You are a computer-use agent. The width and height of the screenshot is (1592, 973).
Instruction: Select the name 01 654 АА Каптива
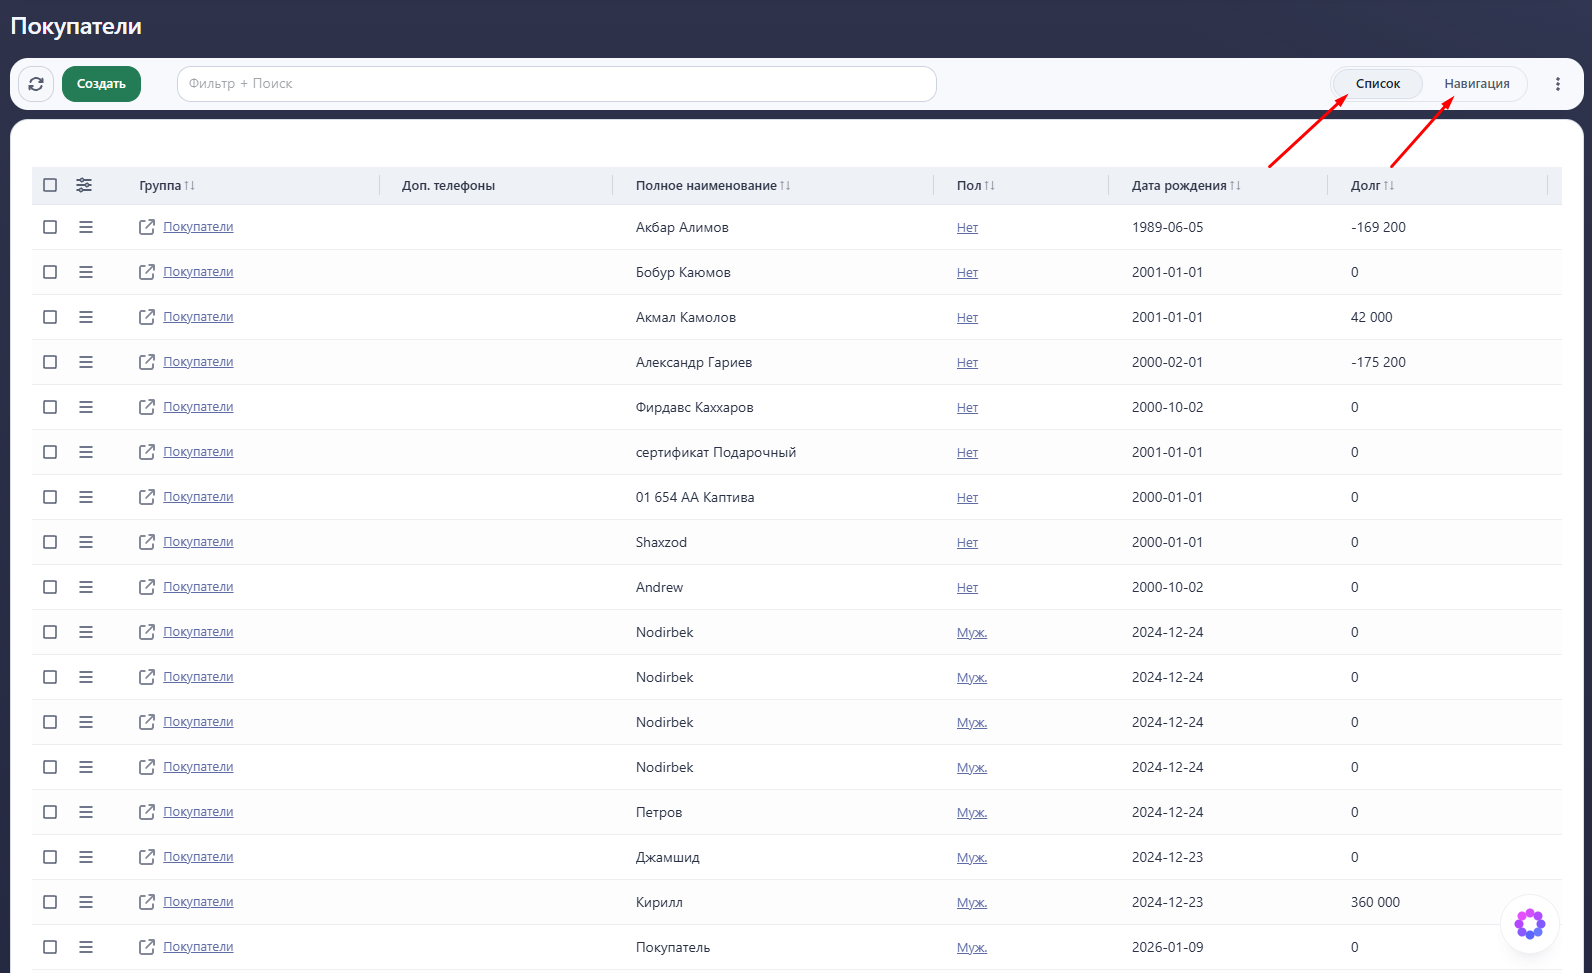click(695, 497)
